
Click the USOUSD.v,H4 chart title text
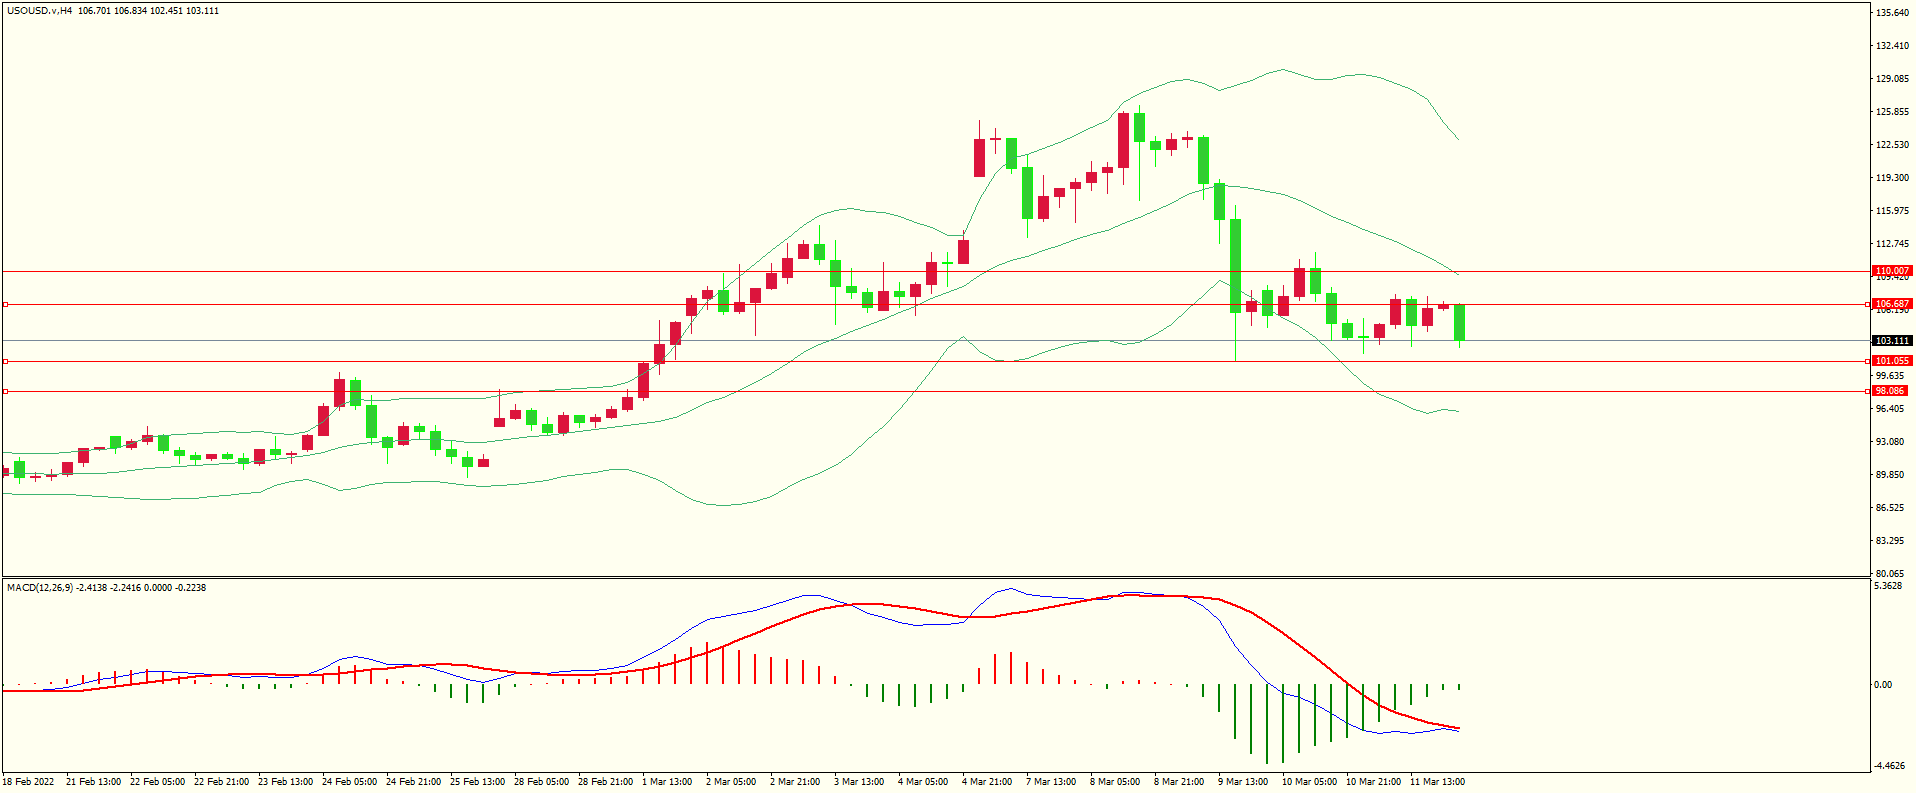coord(39,11)
